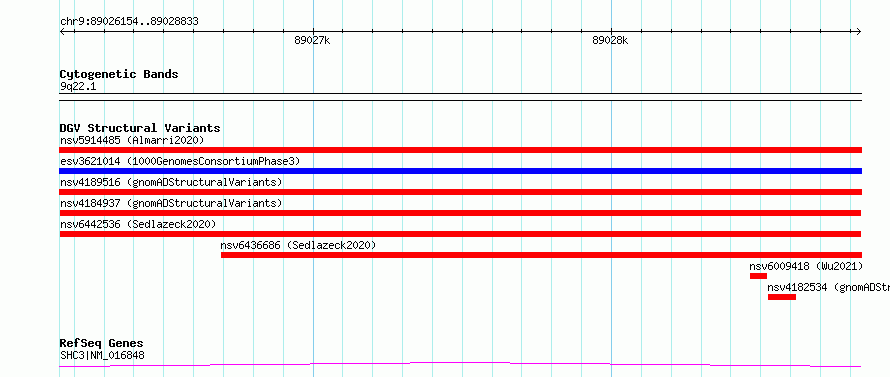Open the esv3621014 (1000GenomesConsortiumPhase3) label
The height and width of the screenshot is (377, 890).
point(179,161)
